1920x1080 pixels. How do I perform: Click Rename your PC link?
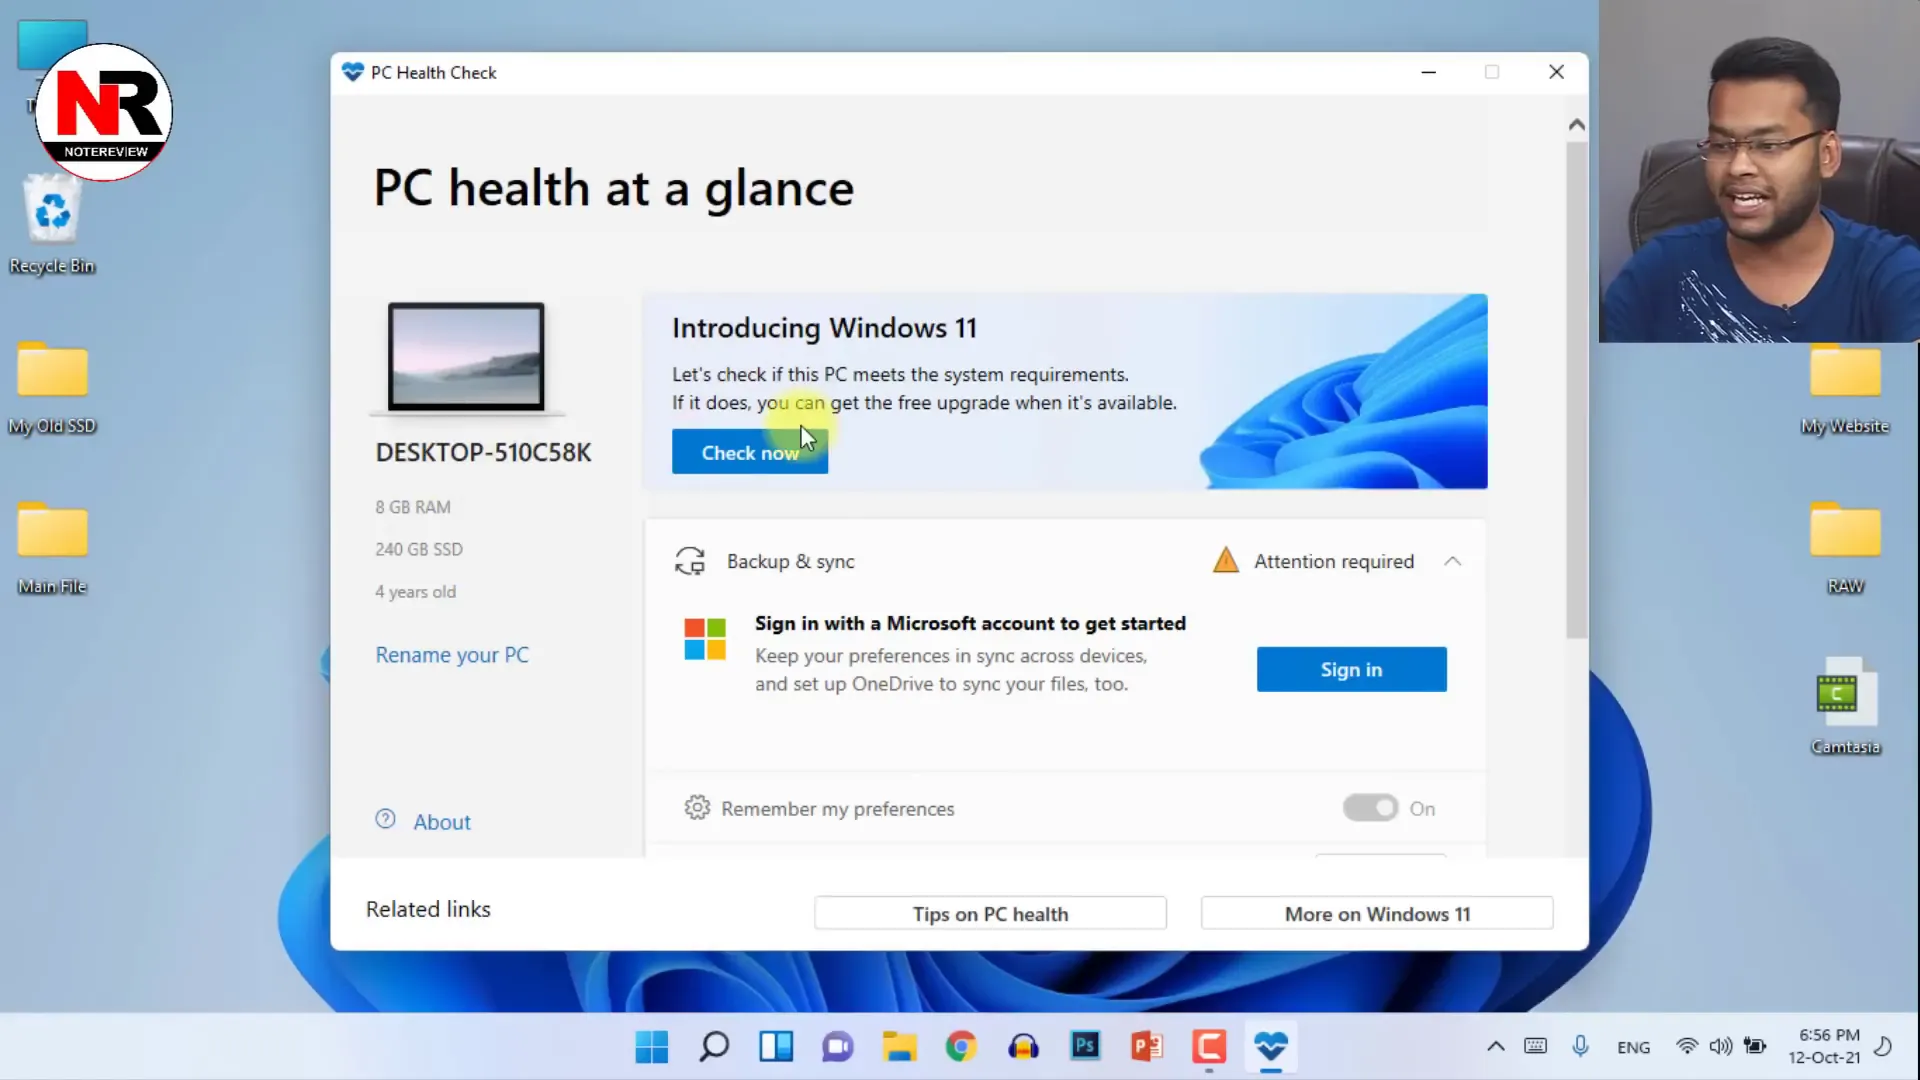[452, 653]
